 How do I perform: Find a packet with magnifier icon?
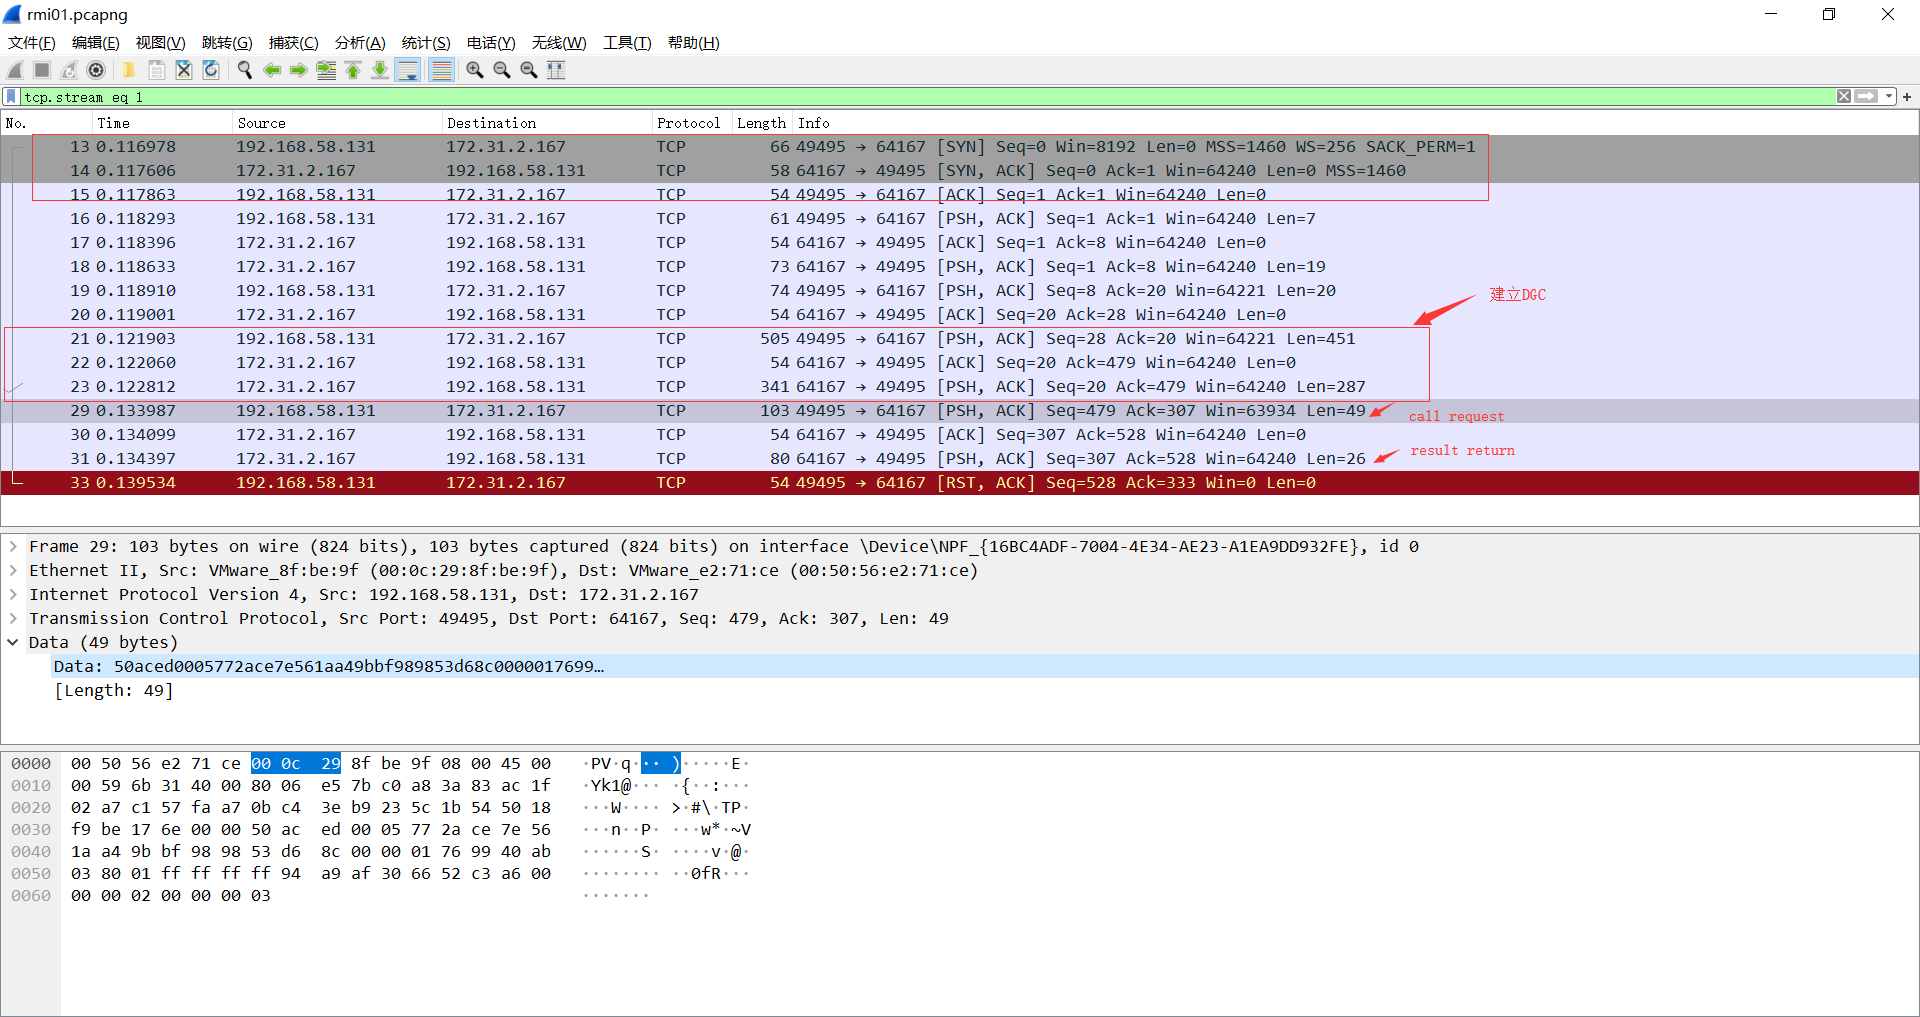click(x=244, y=70)
